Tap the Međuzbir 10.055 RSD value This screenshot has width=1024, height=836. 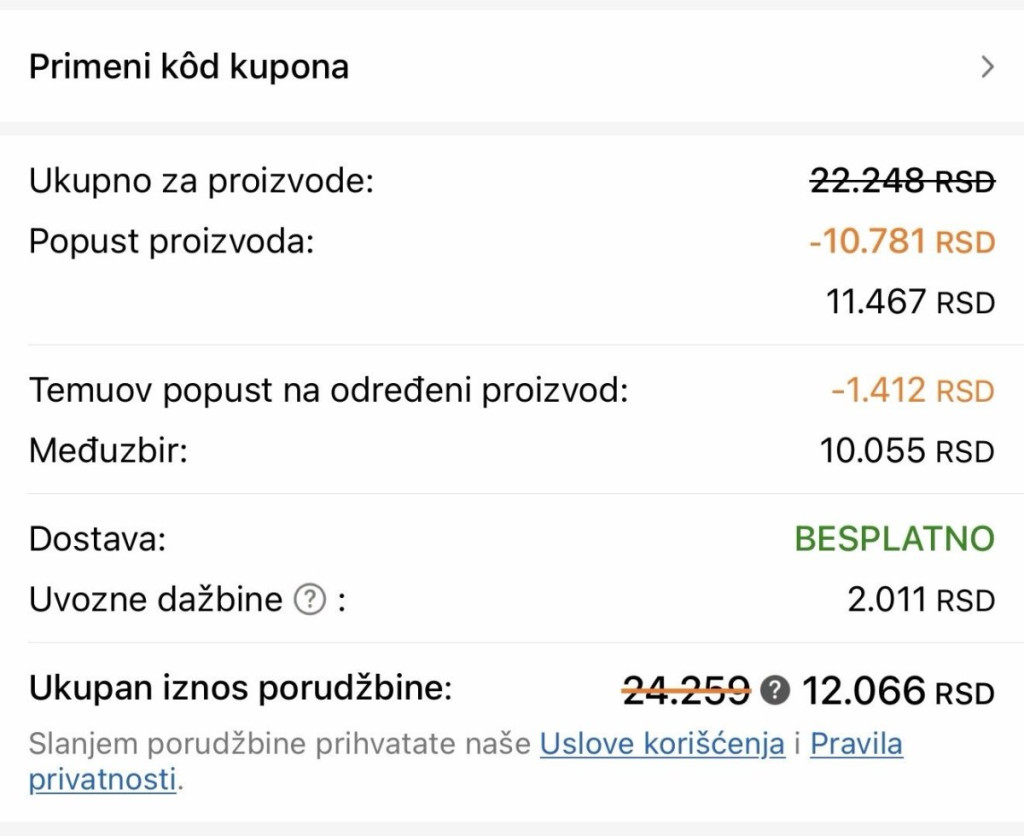pos(907,451)
